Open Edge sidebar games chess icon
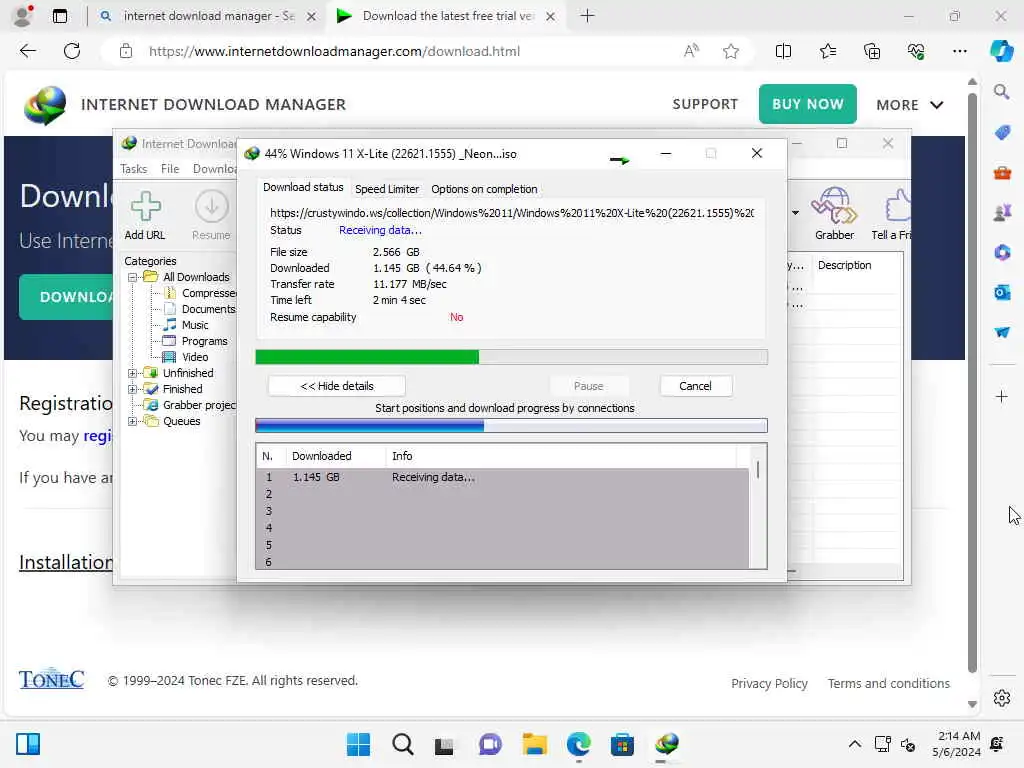 click(x=1002, y=212)
